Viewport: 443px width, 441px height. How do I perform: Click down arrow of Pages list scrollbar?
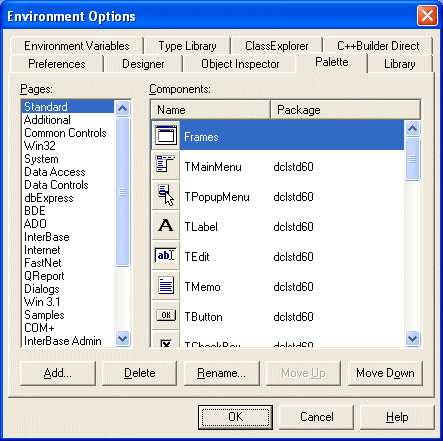tap(123, 339)
